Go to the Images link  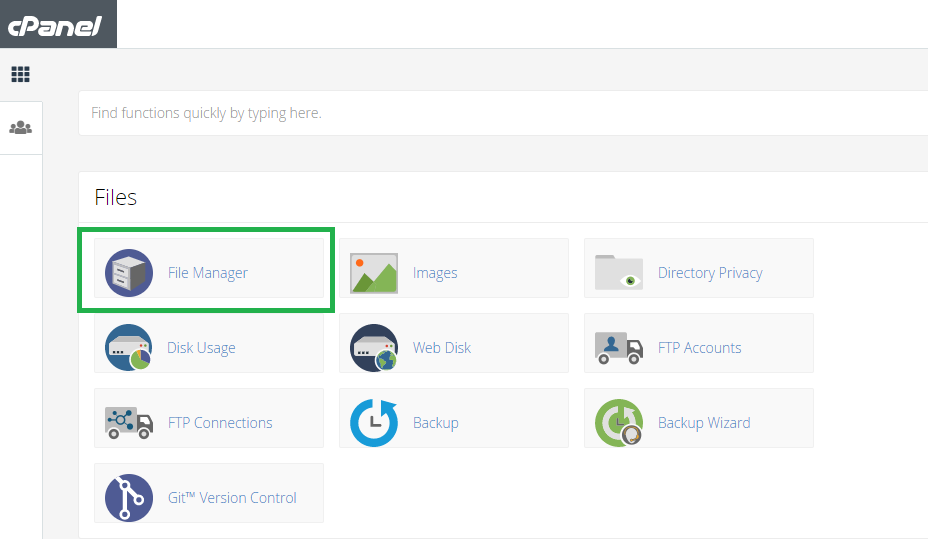(x=435, y=273)
